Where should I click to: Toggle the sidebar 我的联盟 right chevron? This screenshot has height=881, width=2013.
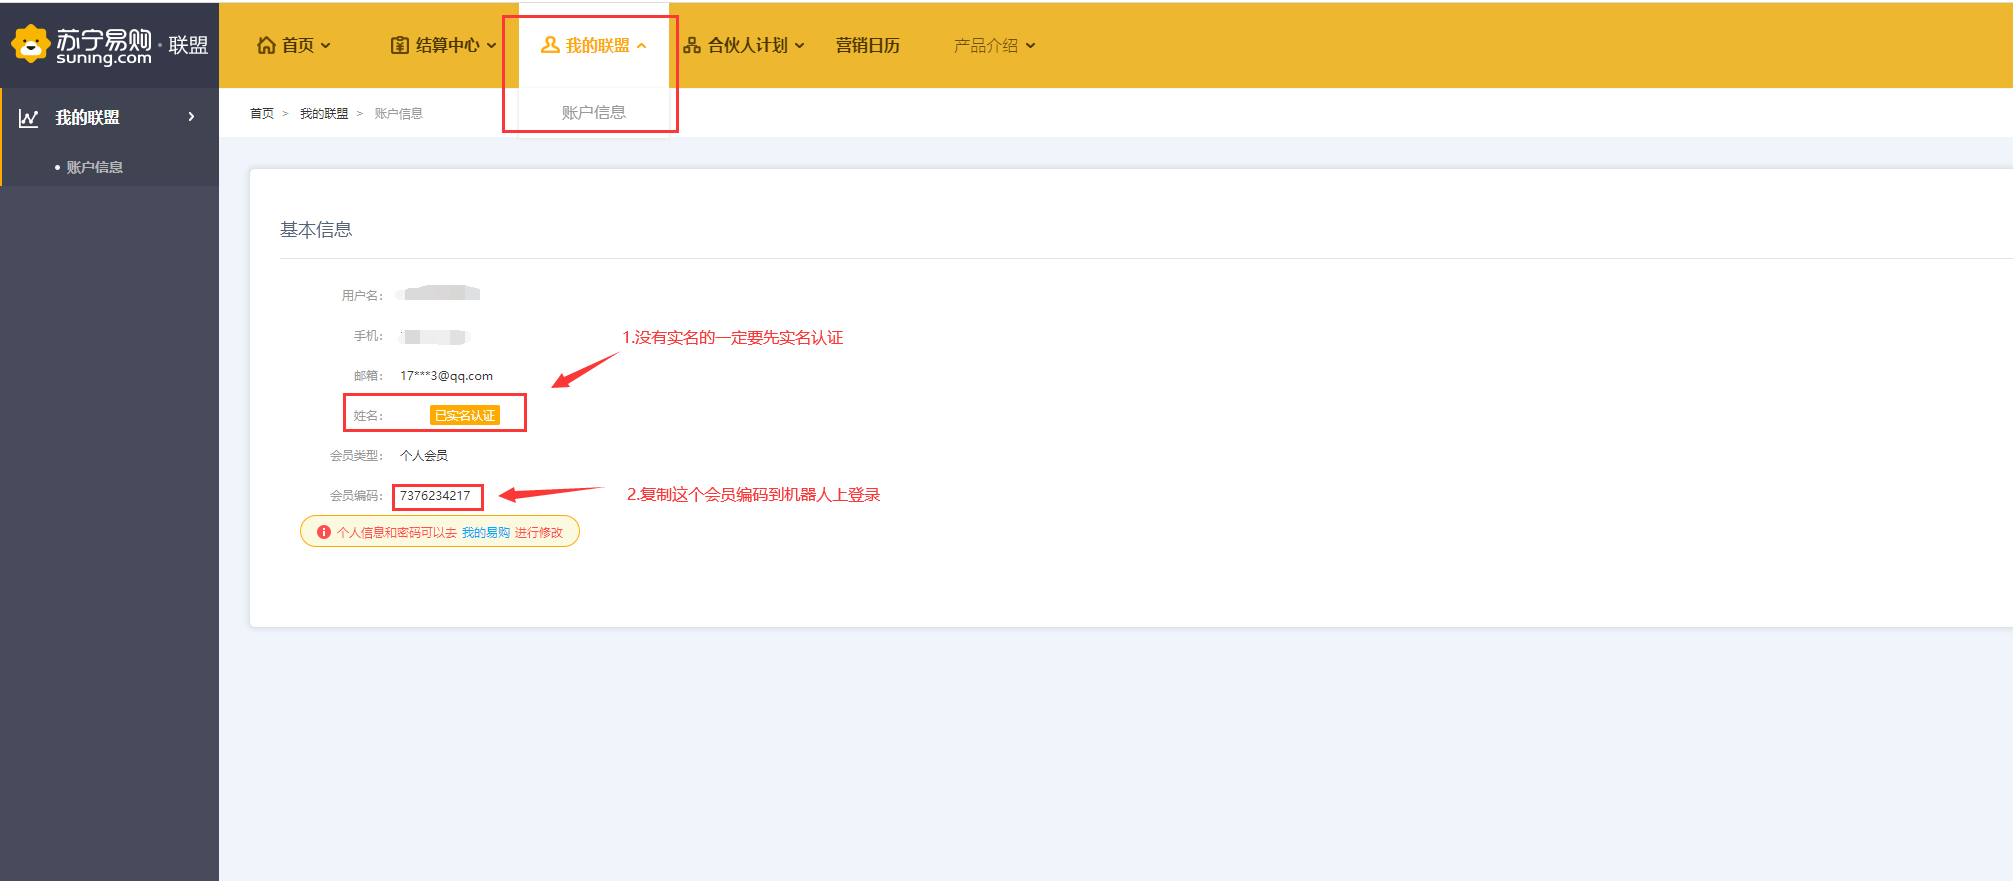pyautogui.click(x=191, y=117)
